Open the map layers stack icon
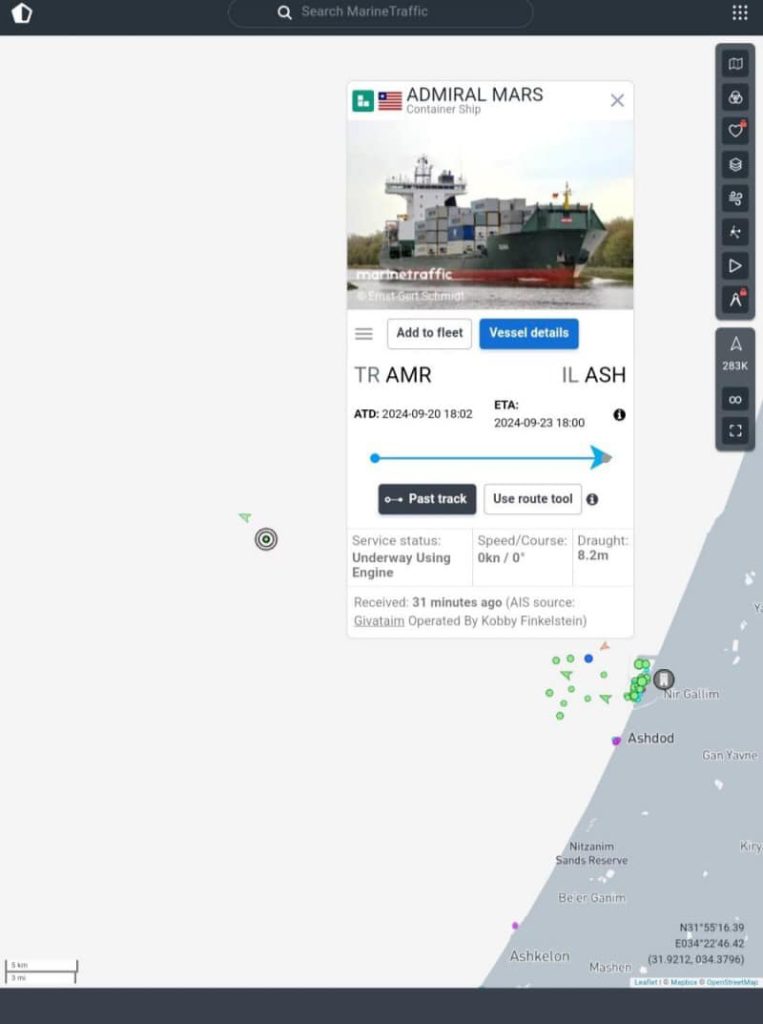The height and width of the screenshot is (1024, 763). pyautogui.click(x=735, y=165)
